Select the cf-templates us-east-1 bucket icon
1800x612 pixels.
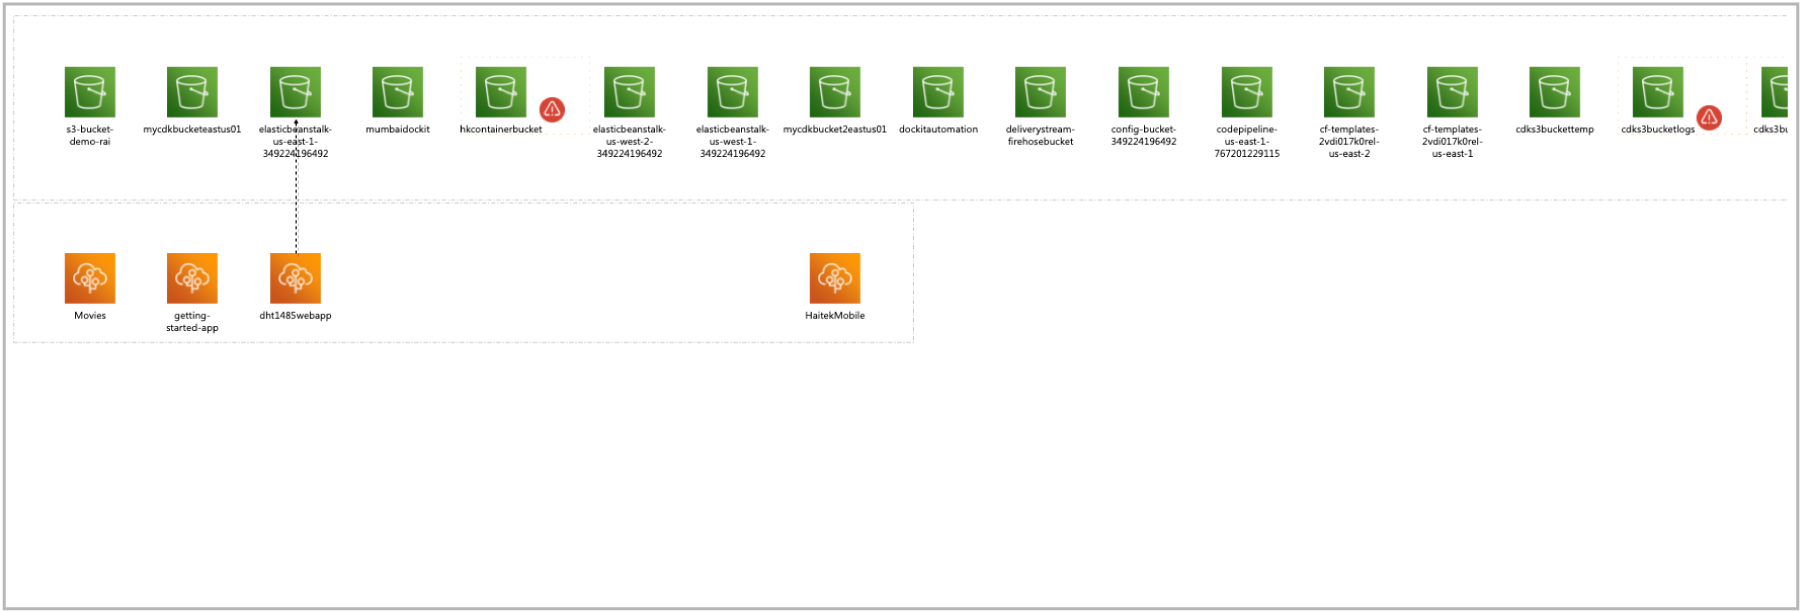click(1452, 92)
